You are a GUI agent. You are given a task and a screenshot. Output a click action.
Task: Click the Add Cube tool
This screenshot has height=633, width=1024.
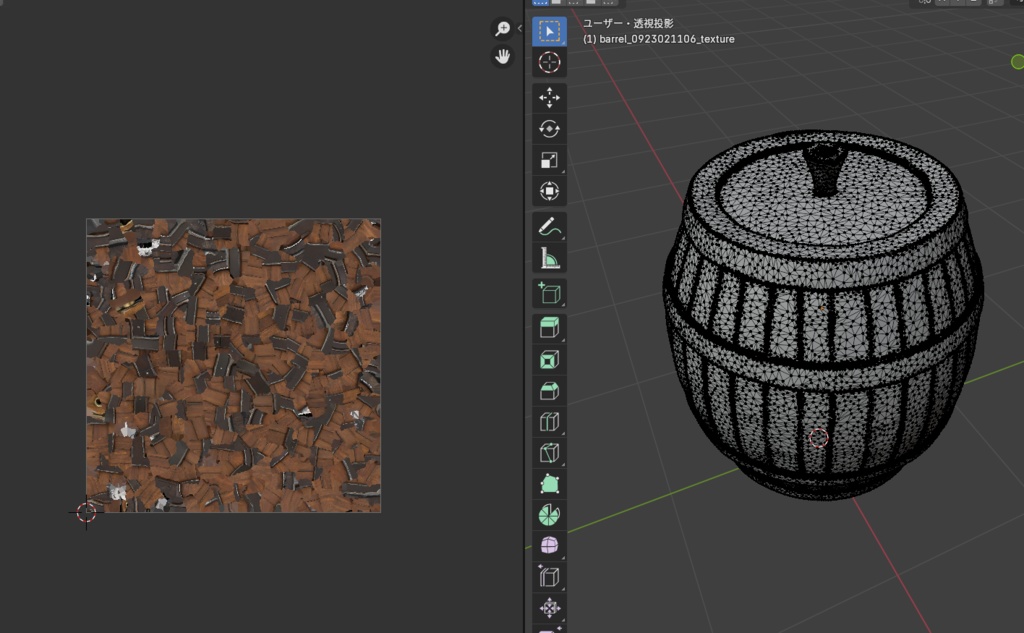549,293
